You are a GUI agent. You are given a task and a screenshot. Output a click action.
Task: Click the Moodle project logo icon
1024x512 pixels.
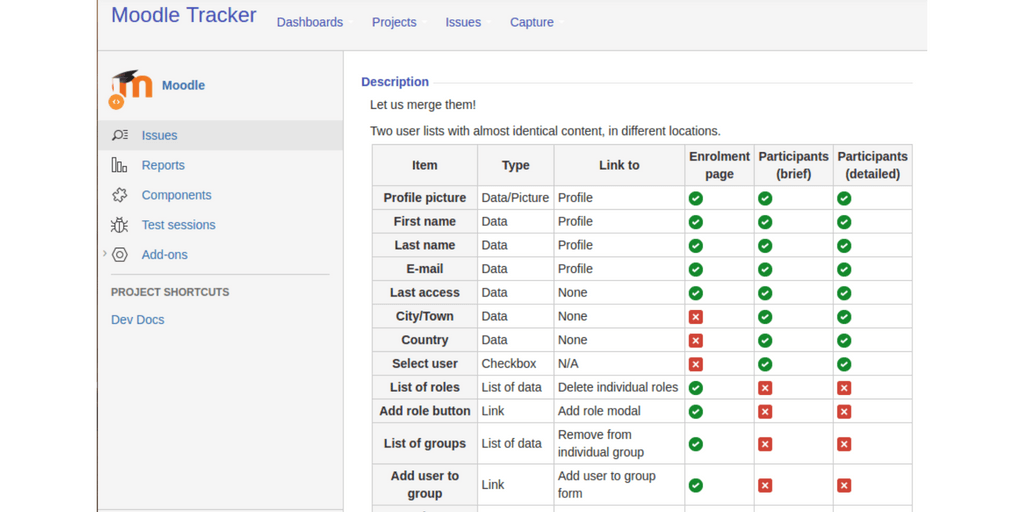[131, 89]
